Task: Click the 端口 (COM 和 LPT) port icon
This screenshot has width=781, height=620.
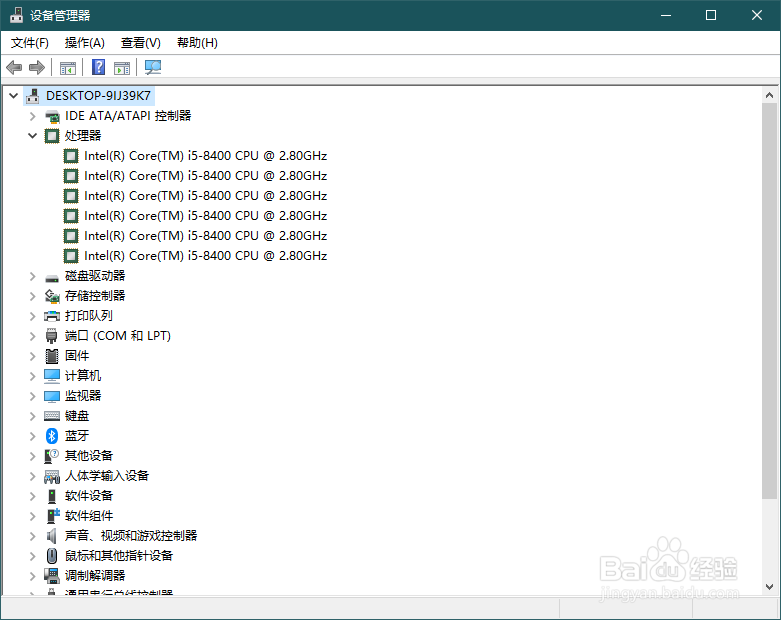Action: [x=52, y=336]
